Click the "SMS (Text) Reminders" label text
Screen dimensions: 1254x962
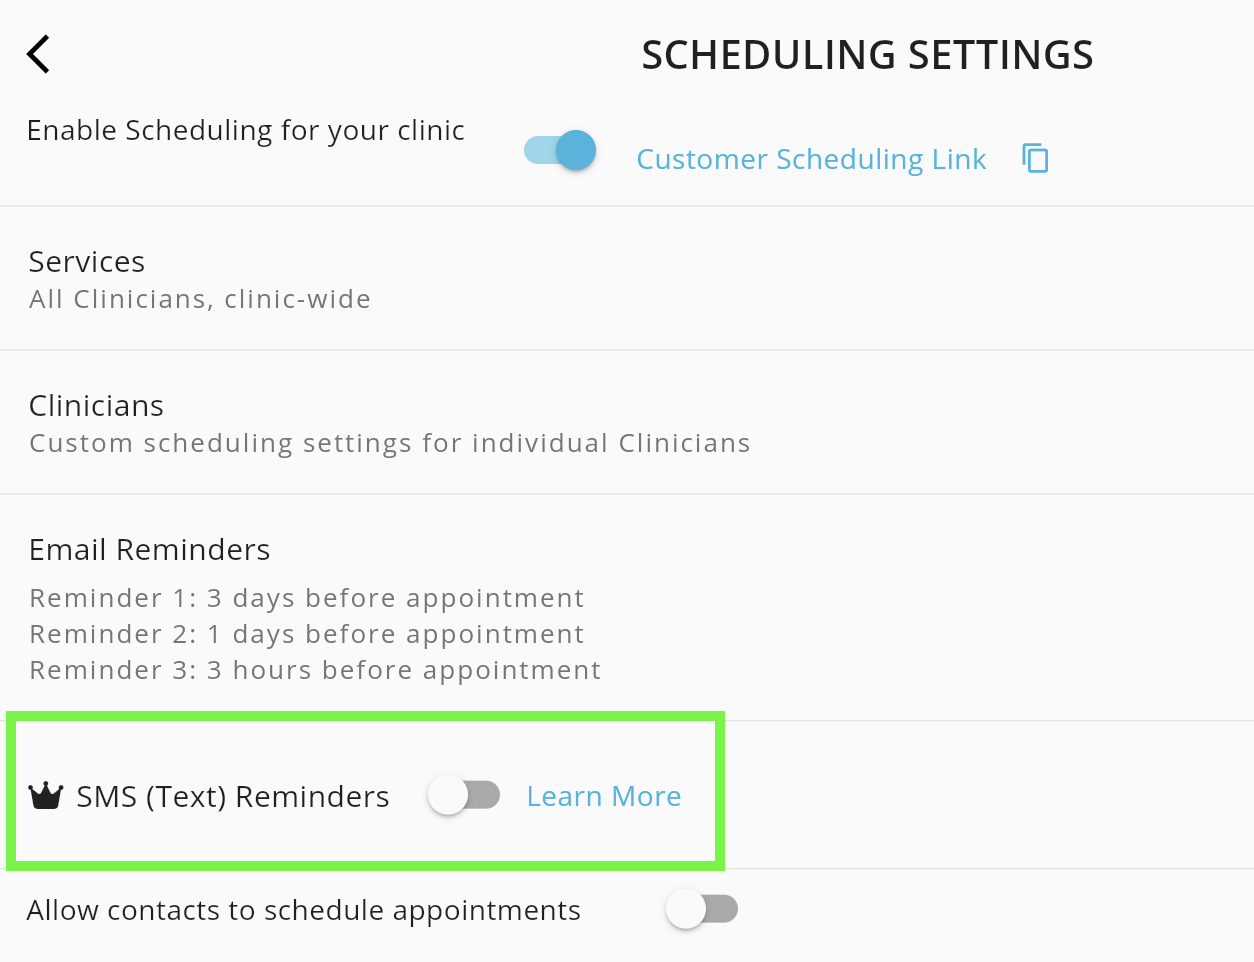[x=233, y=796]
